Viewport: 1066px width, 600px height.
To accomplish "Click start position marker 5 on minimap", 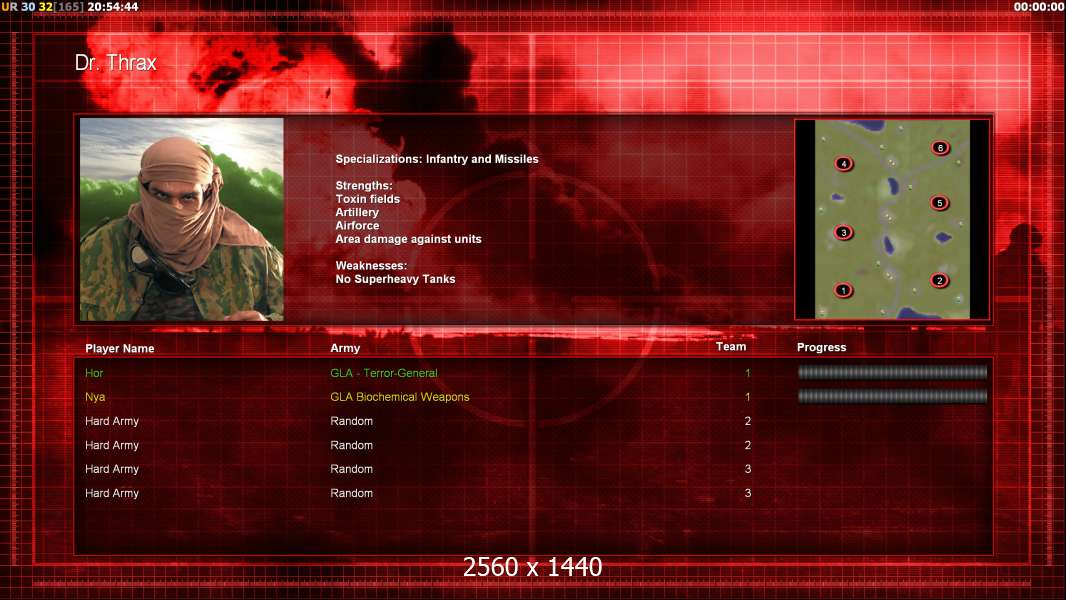I will click(940, 202).
